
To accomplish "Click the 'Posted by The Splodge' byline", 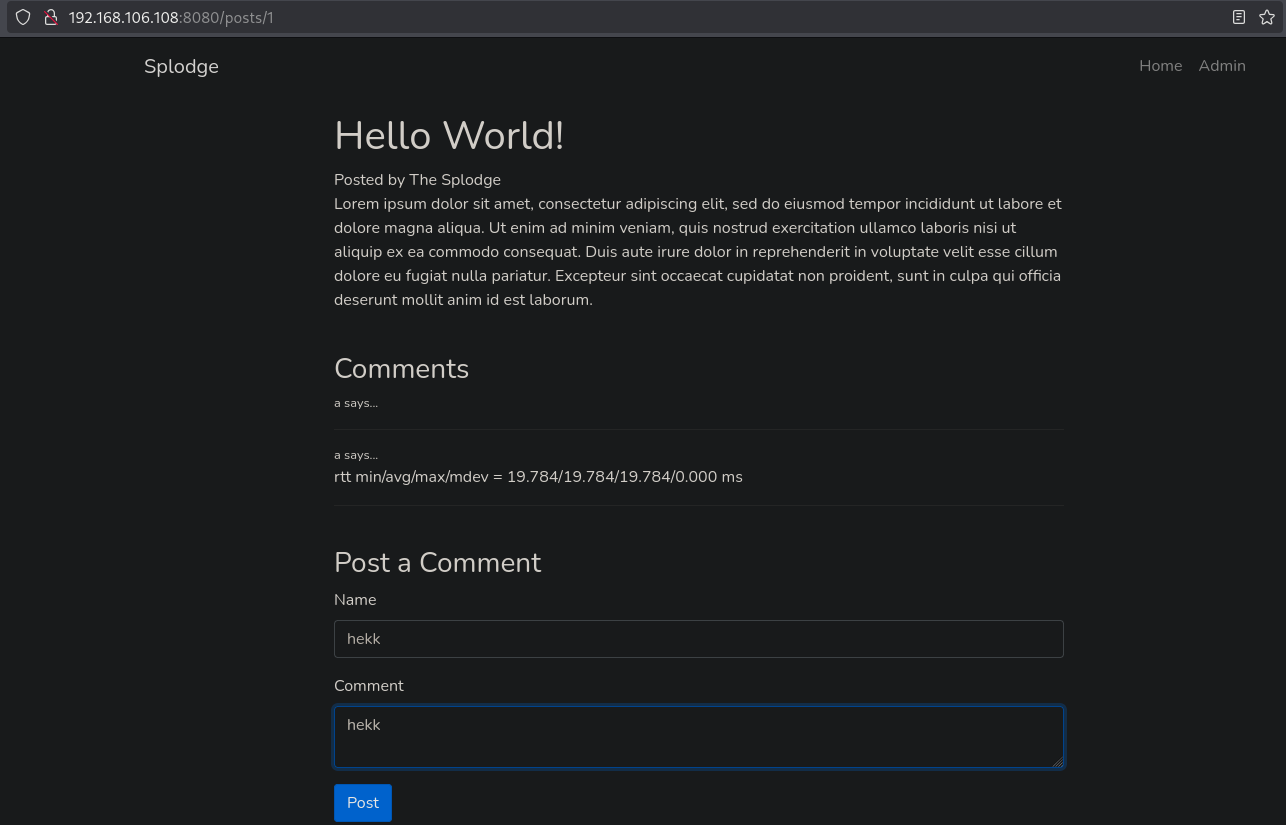I will coord(417,180).
